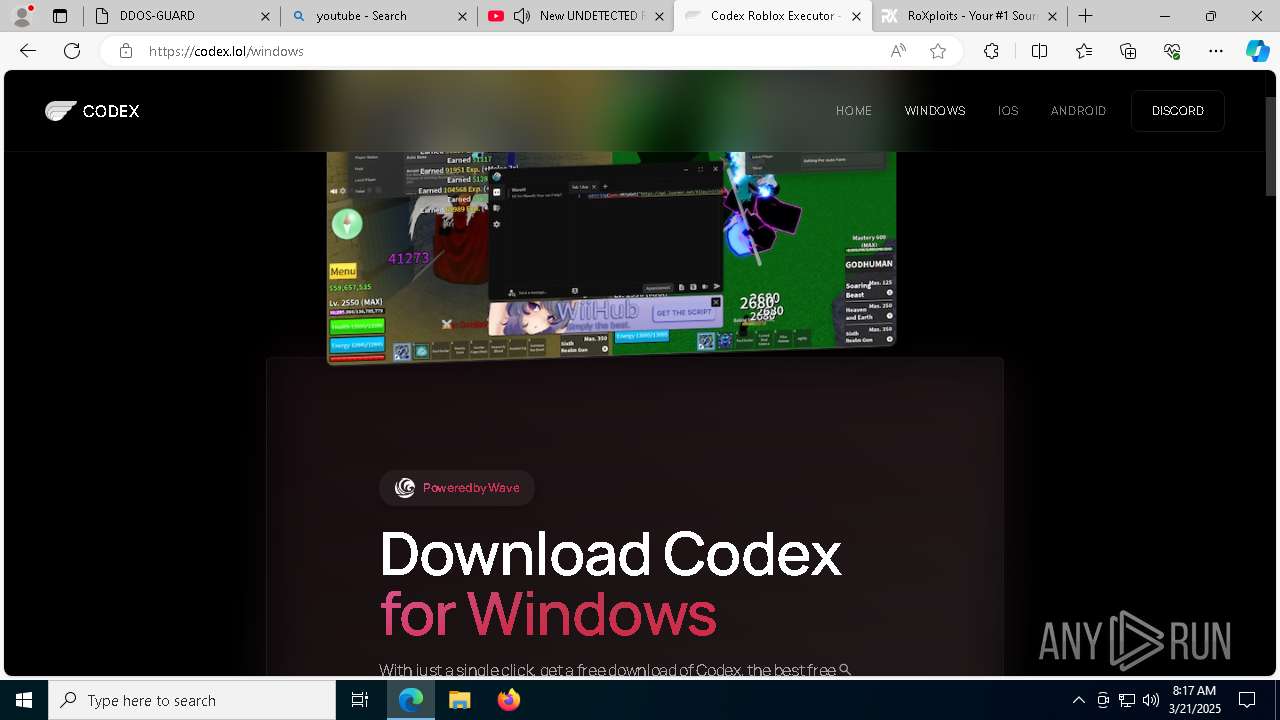Open Edge Settings and more menu
The height and width of the screenshot is (720, 1280).
tap(1216, 51)
